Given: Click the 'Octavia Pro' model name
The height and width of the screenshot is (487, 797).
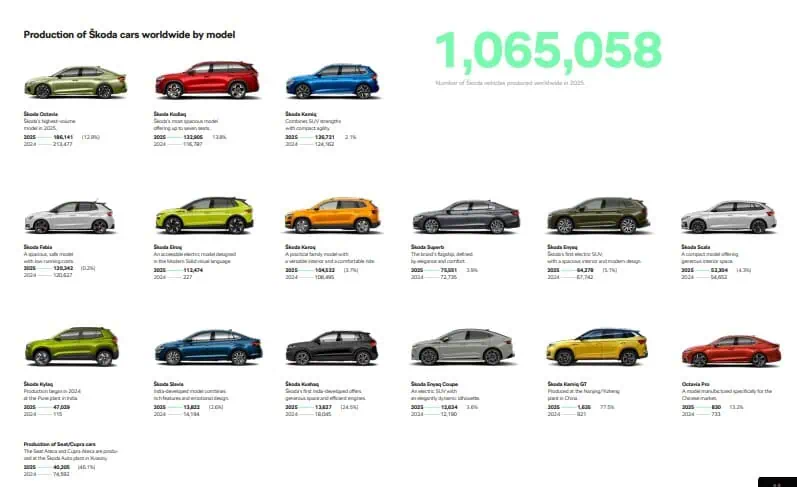Looking at the screenshot, I should click(695, 384).
